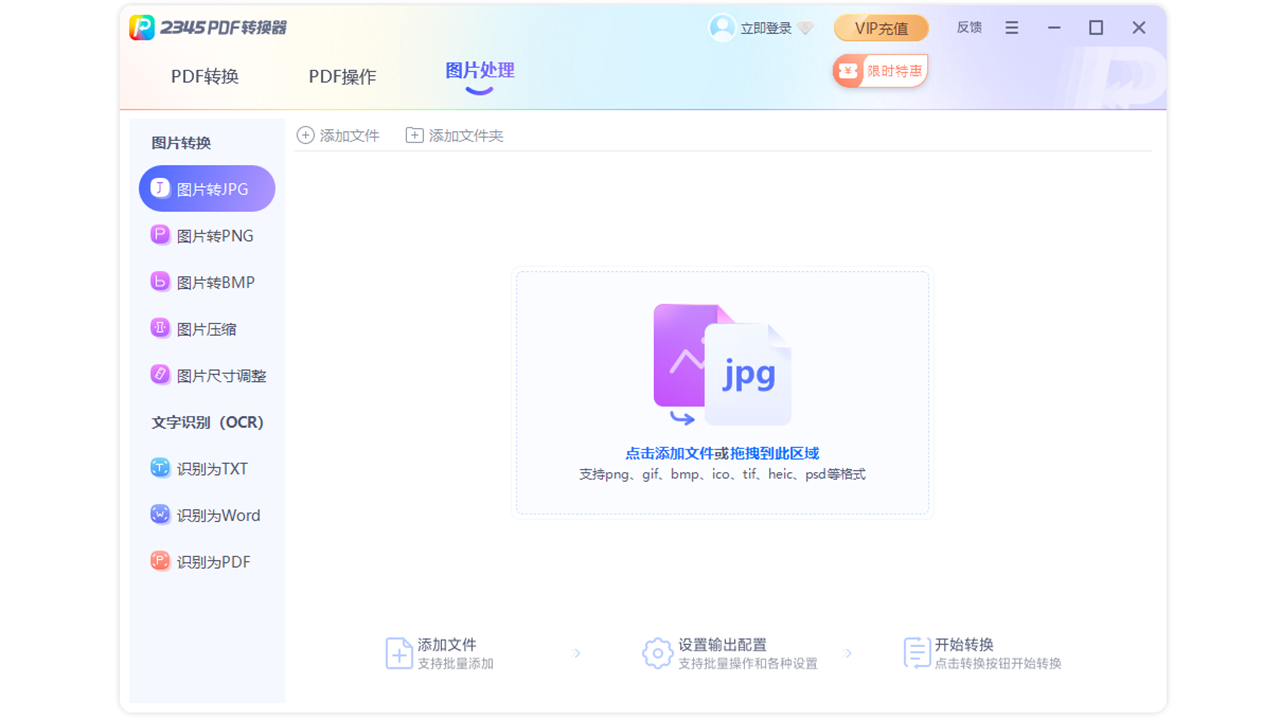Switch to the PDF操作 tab
Screen dimensions: 1280x720
(343, 76)
